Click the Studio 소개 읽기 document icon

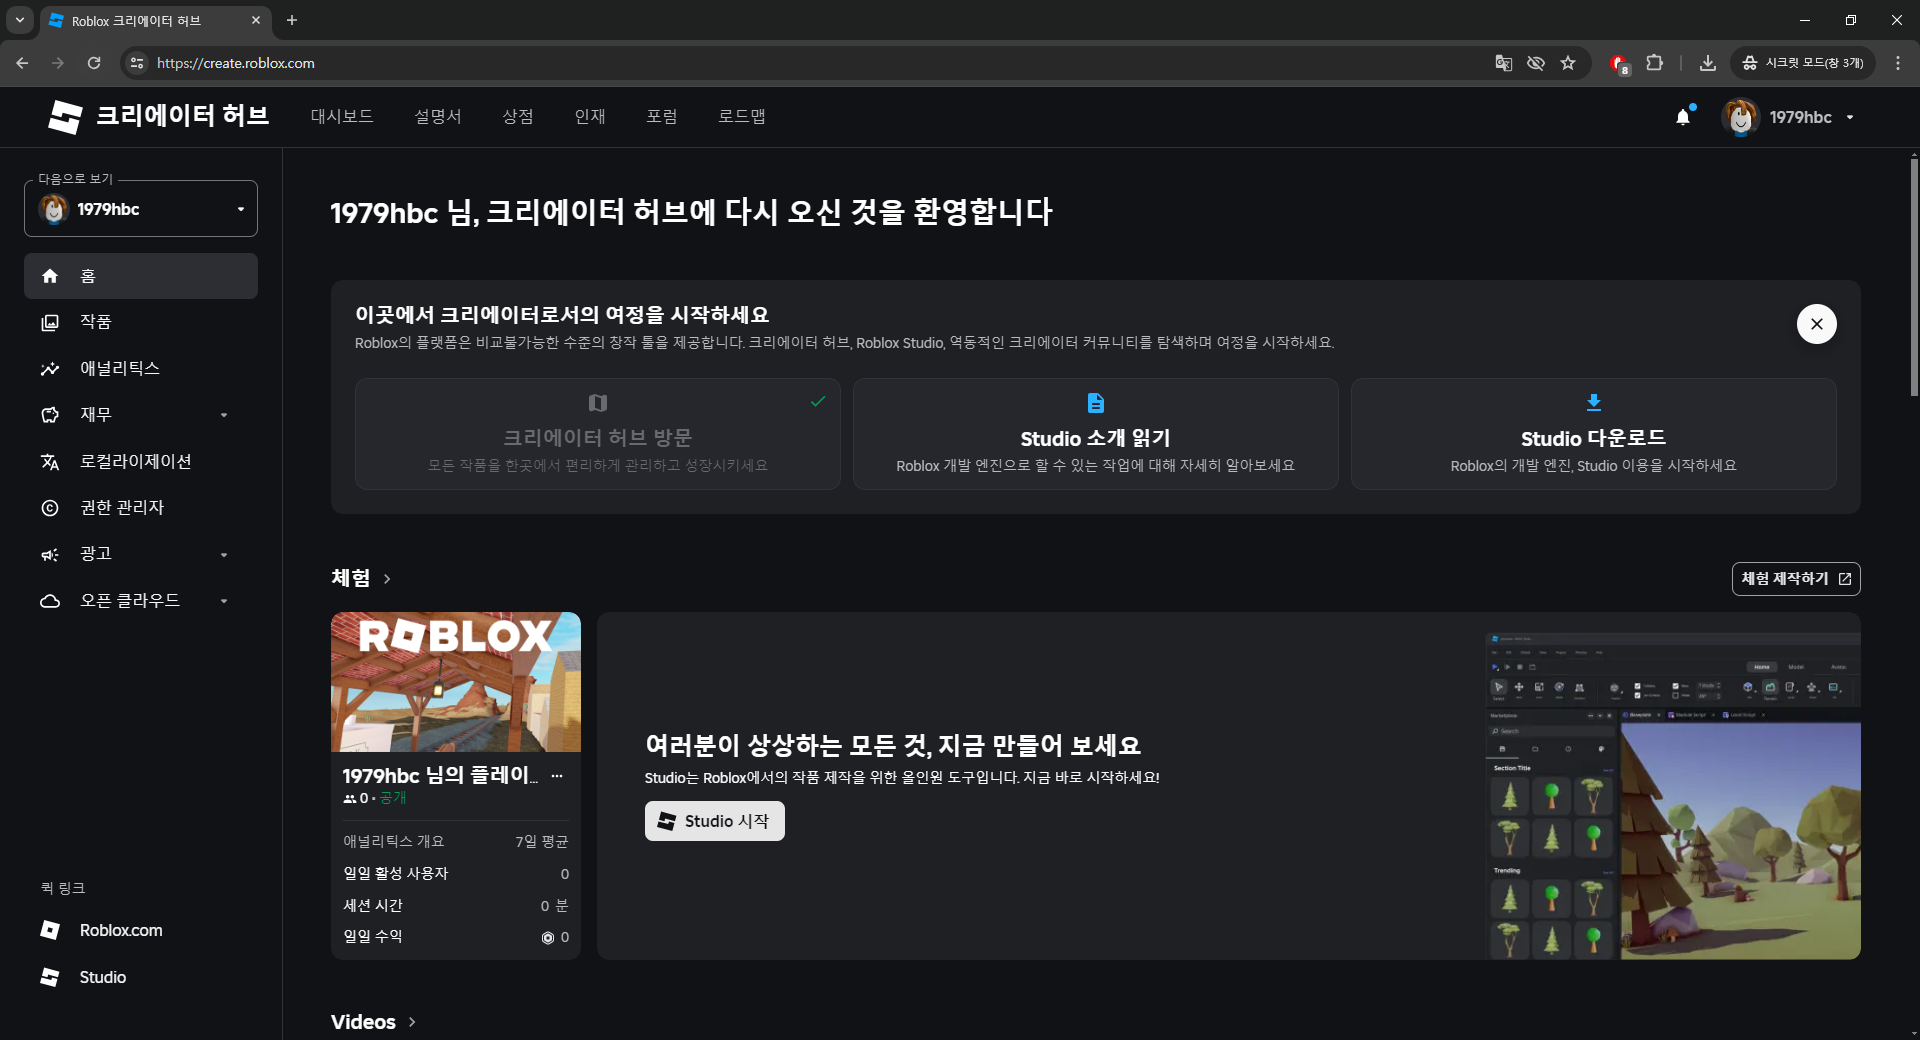[x=1096, y=403]
